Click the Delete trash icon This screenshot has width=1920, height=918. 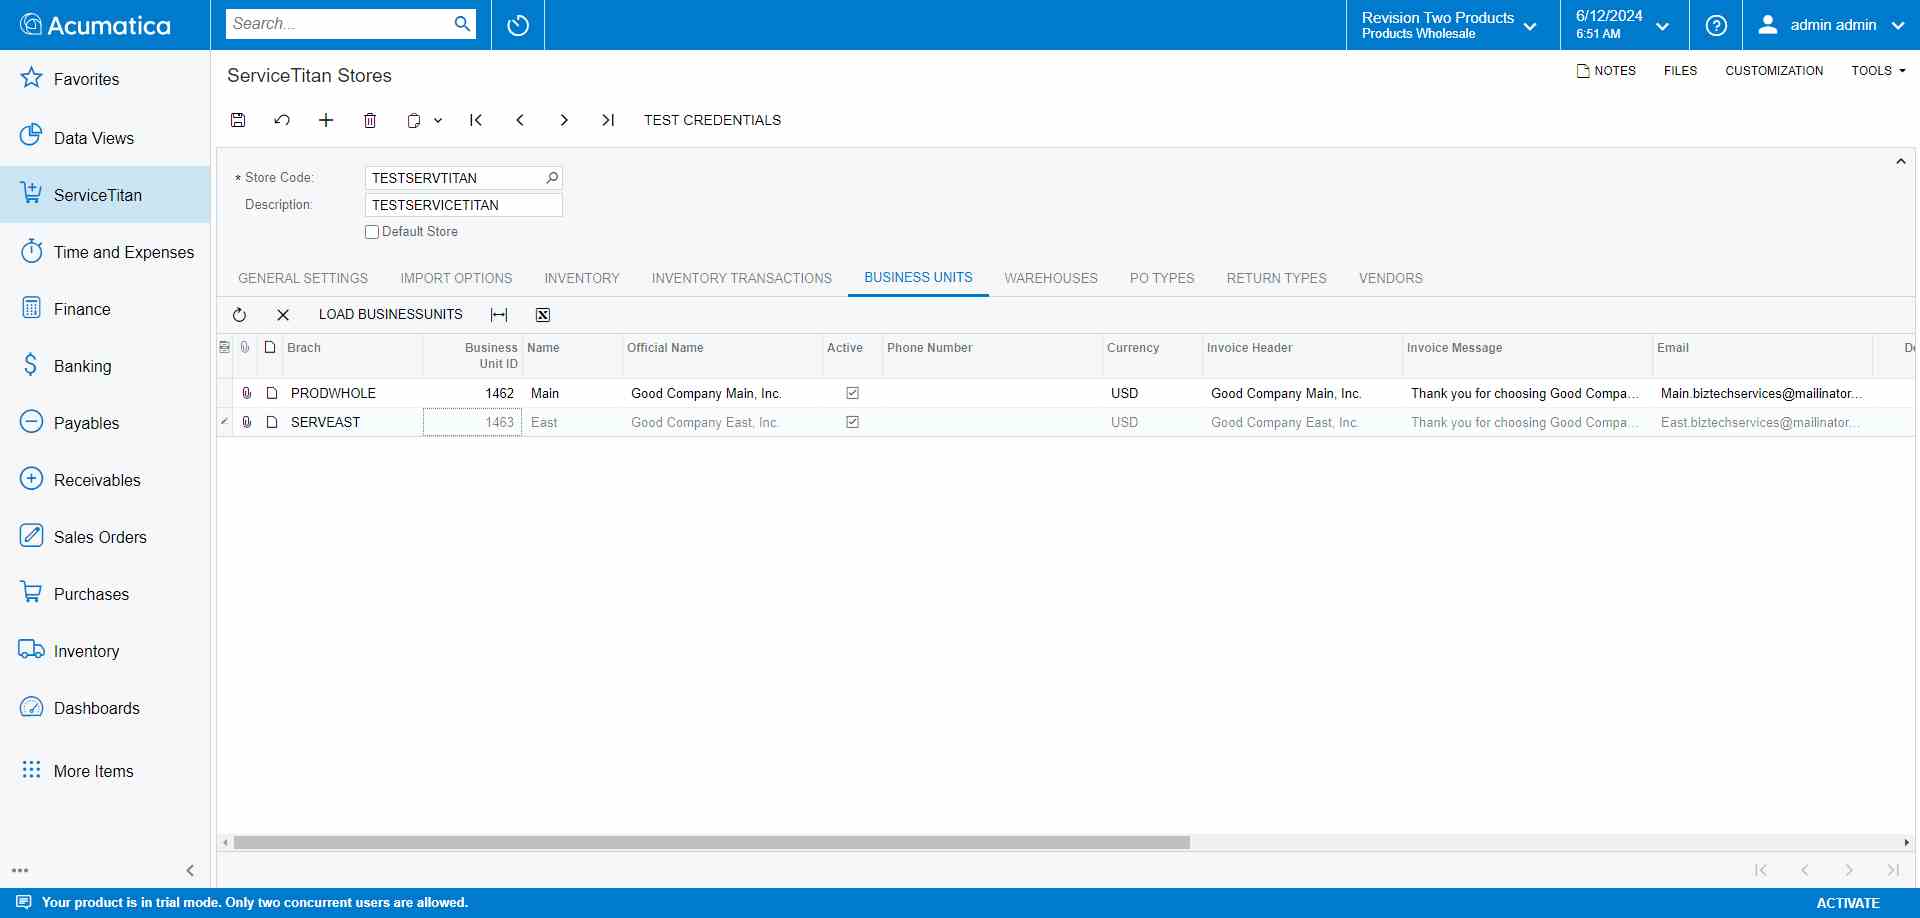tap(370, 120)
